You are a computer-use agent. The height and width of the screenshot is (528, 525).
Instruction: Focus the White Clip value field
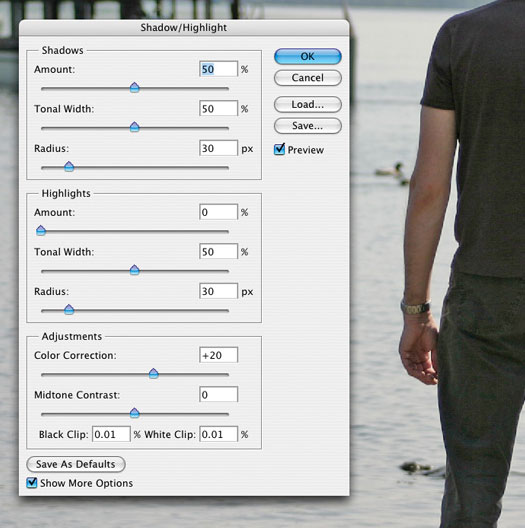[x=219, y=434]
